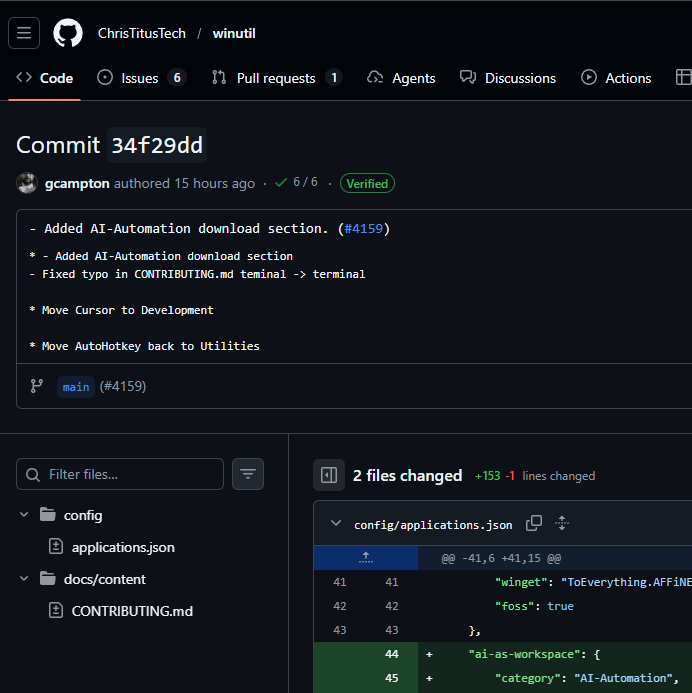Toggle the file tree sidebar panel
The width and height of the screenshot is (692, 693).
point(329,475)
